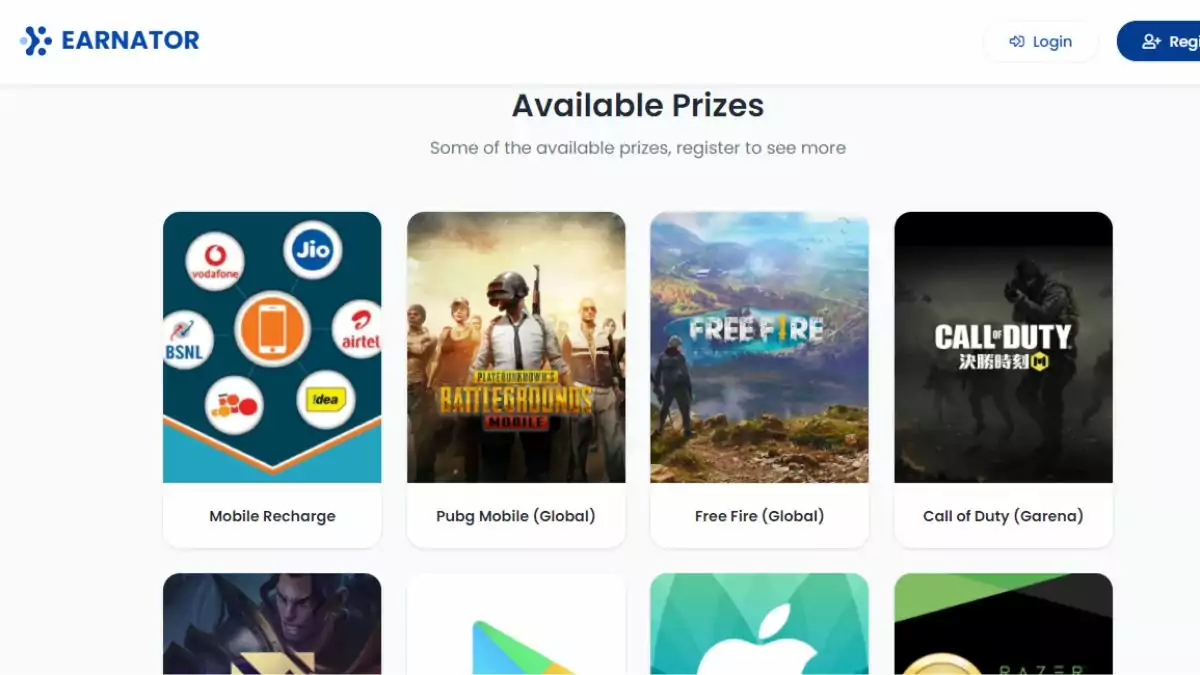Click the Earnator logo icon

pos(36,41)
